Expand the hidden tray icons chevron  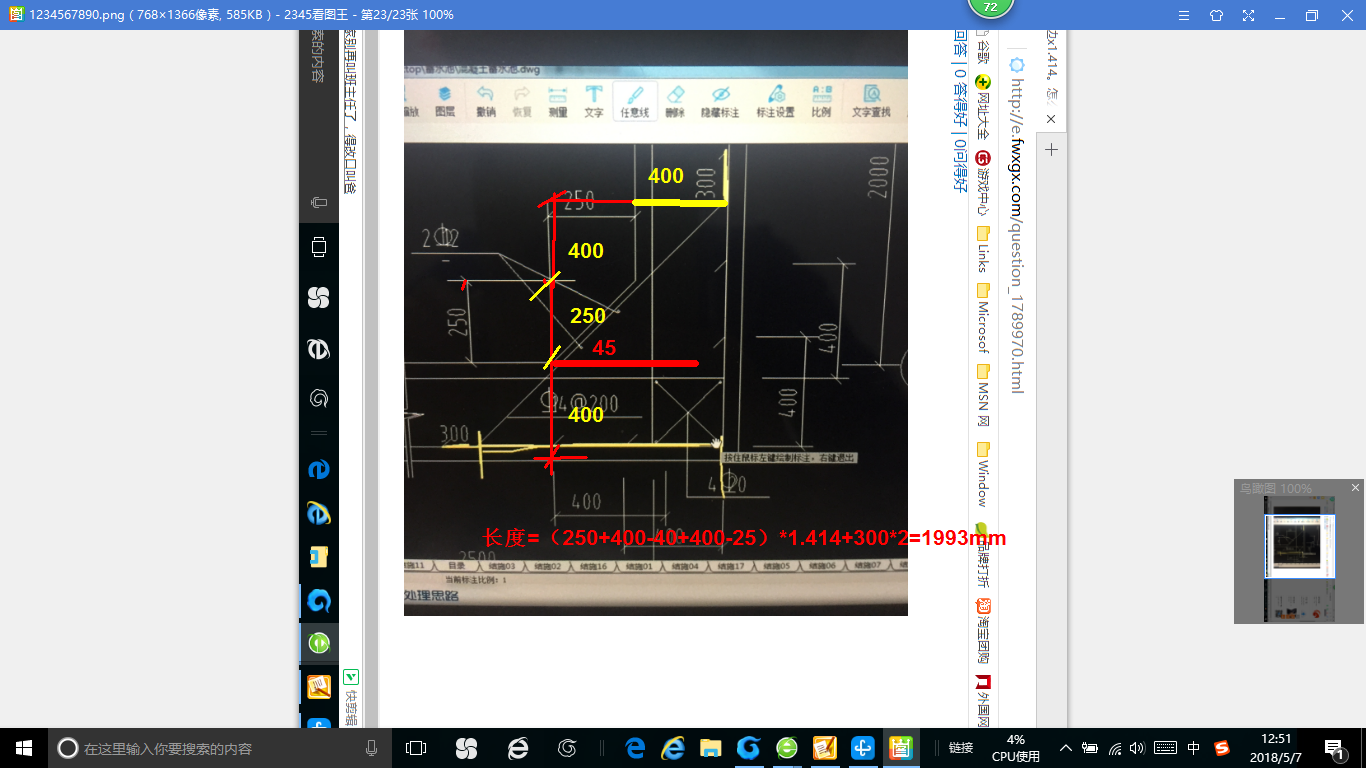click(x=1066, y=748)
